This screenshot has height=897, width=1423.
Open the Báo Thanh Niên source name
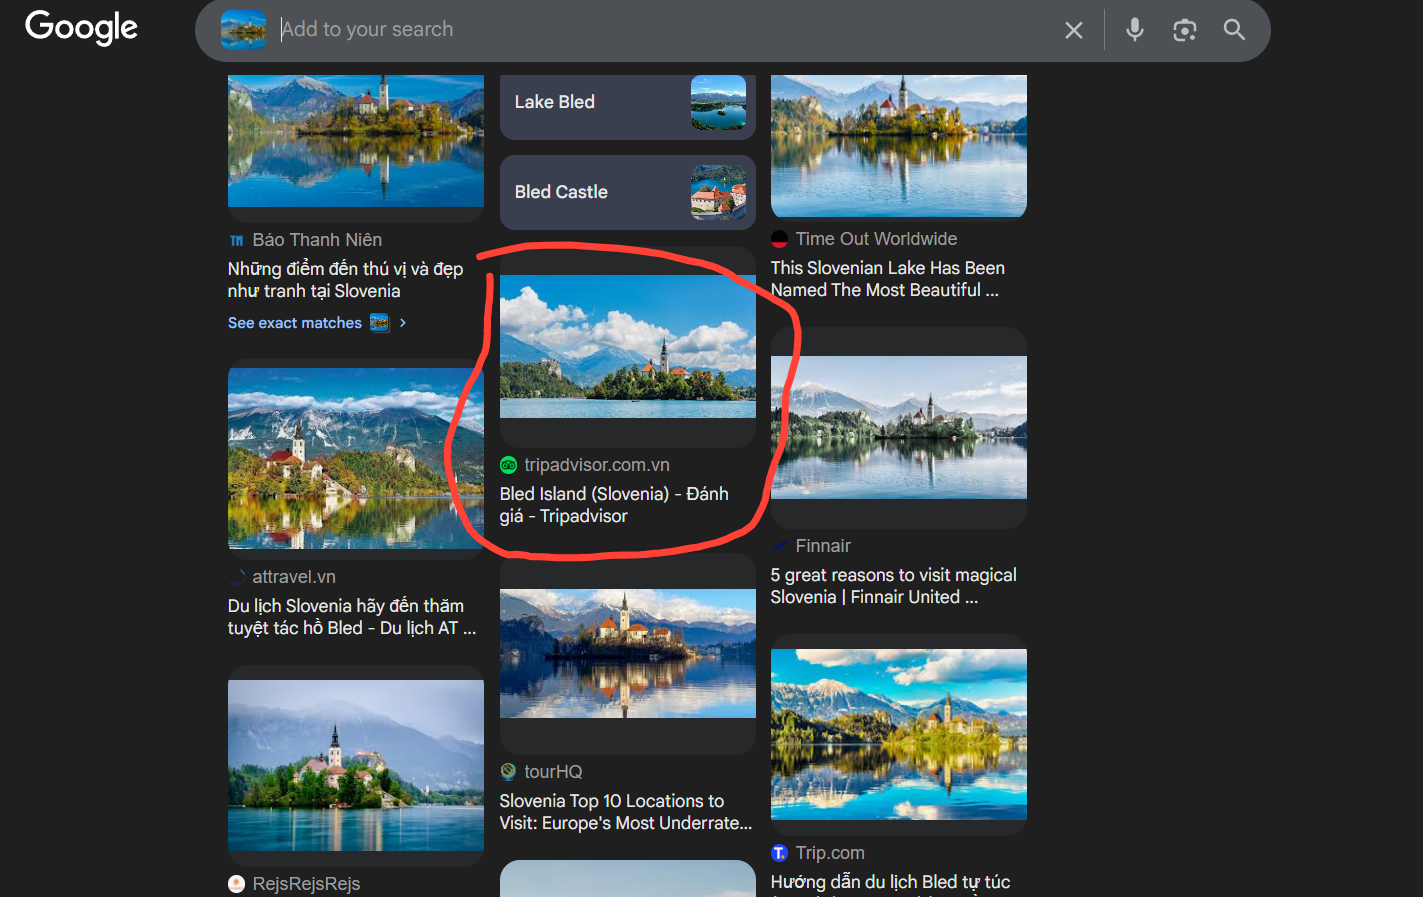(x=317, y=240)
